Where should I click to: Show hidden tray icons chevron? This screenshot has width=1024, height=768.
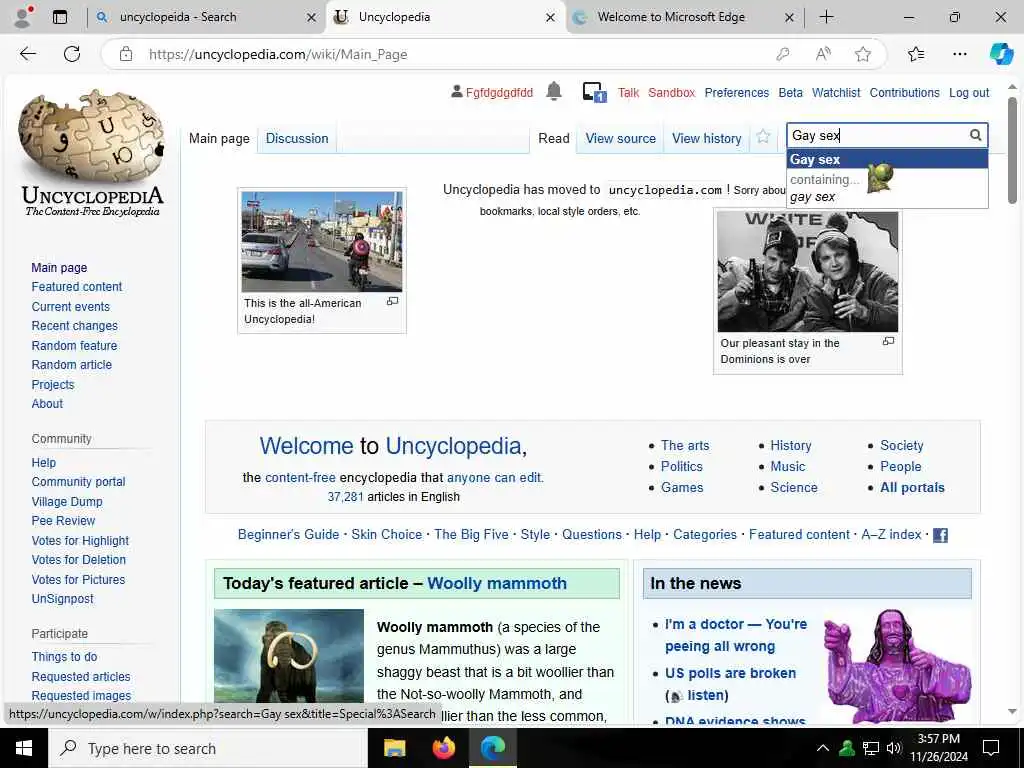click(x=823, y=748)
